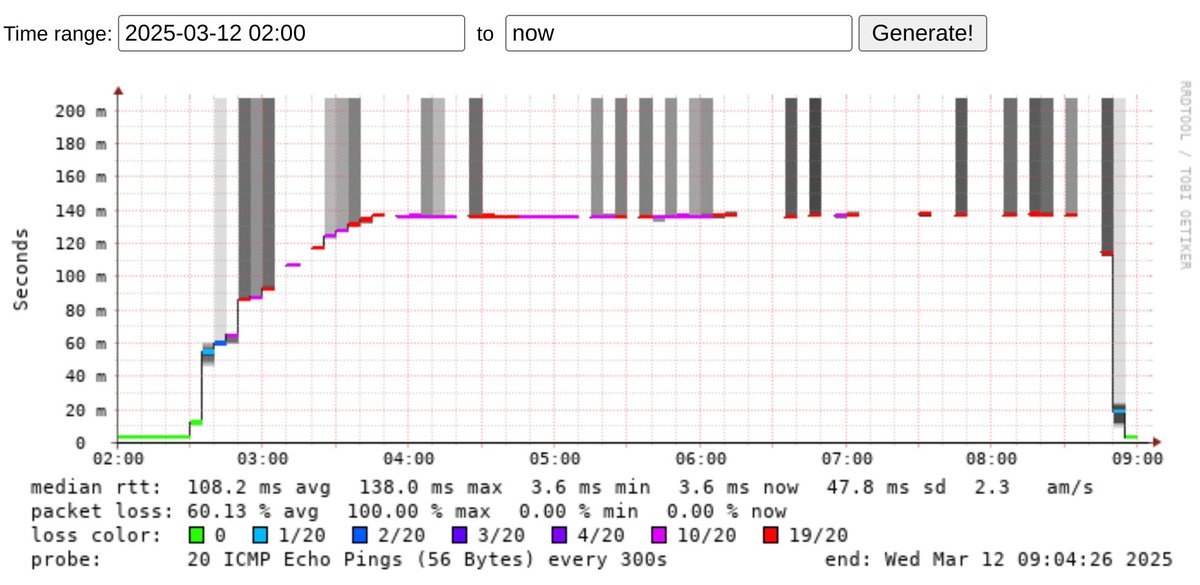Click the red 19/20 loss color swatch
This screenshot has height=585, width=1200.
(771, 535)
